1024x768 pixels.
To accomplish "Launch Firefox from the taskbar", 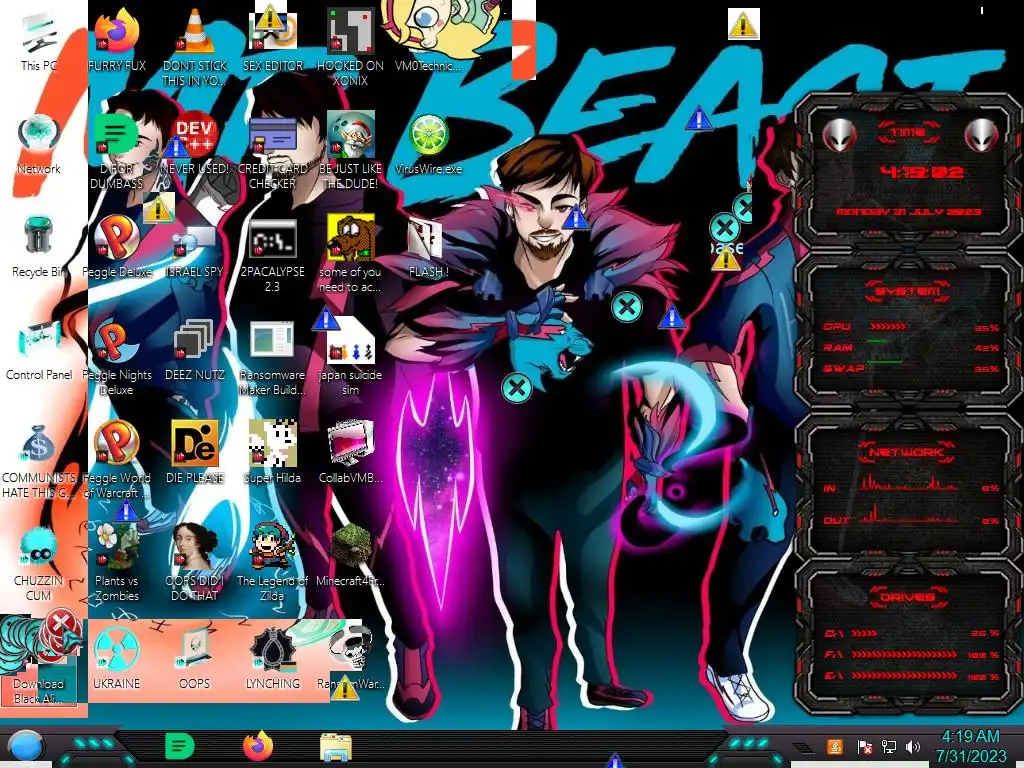I will pyautogui.click(x=258, y=746).
